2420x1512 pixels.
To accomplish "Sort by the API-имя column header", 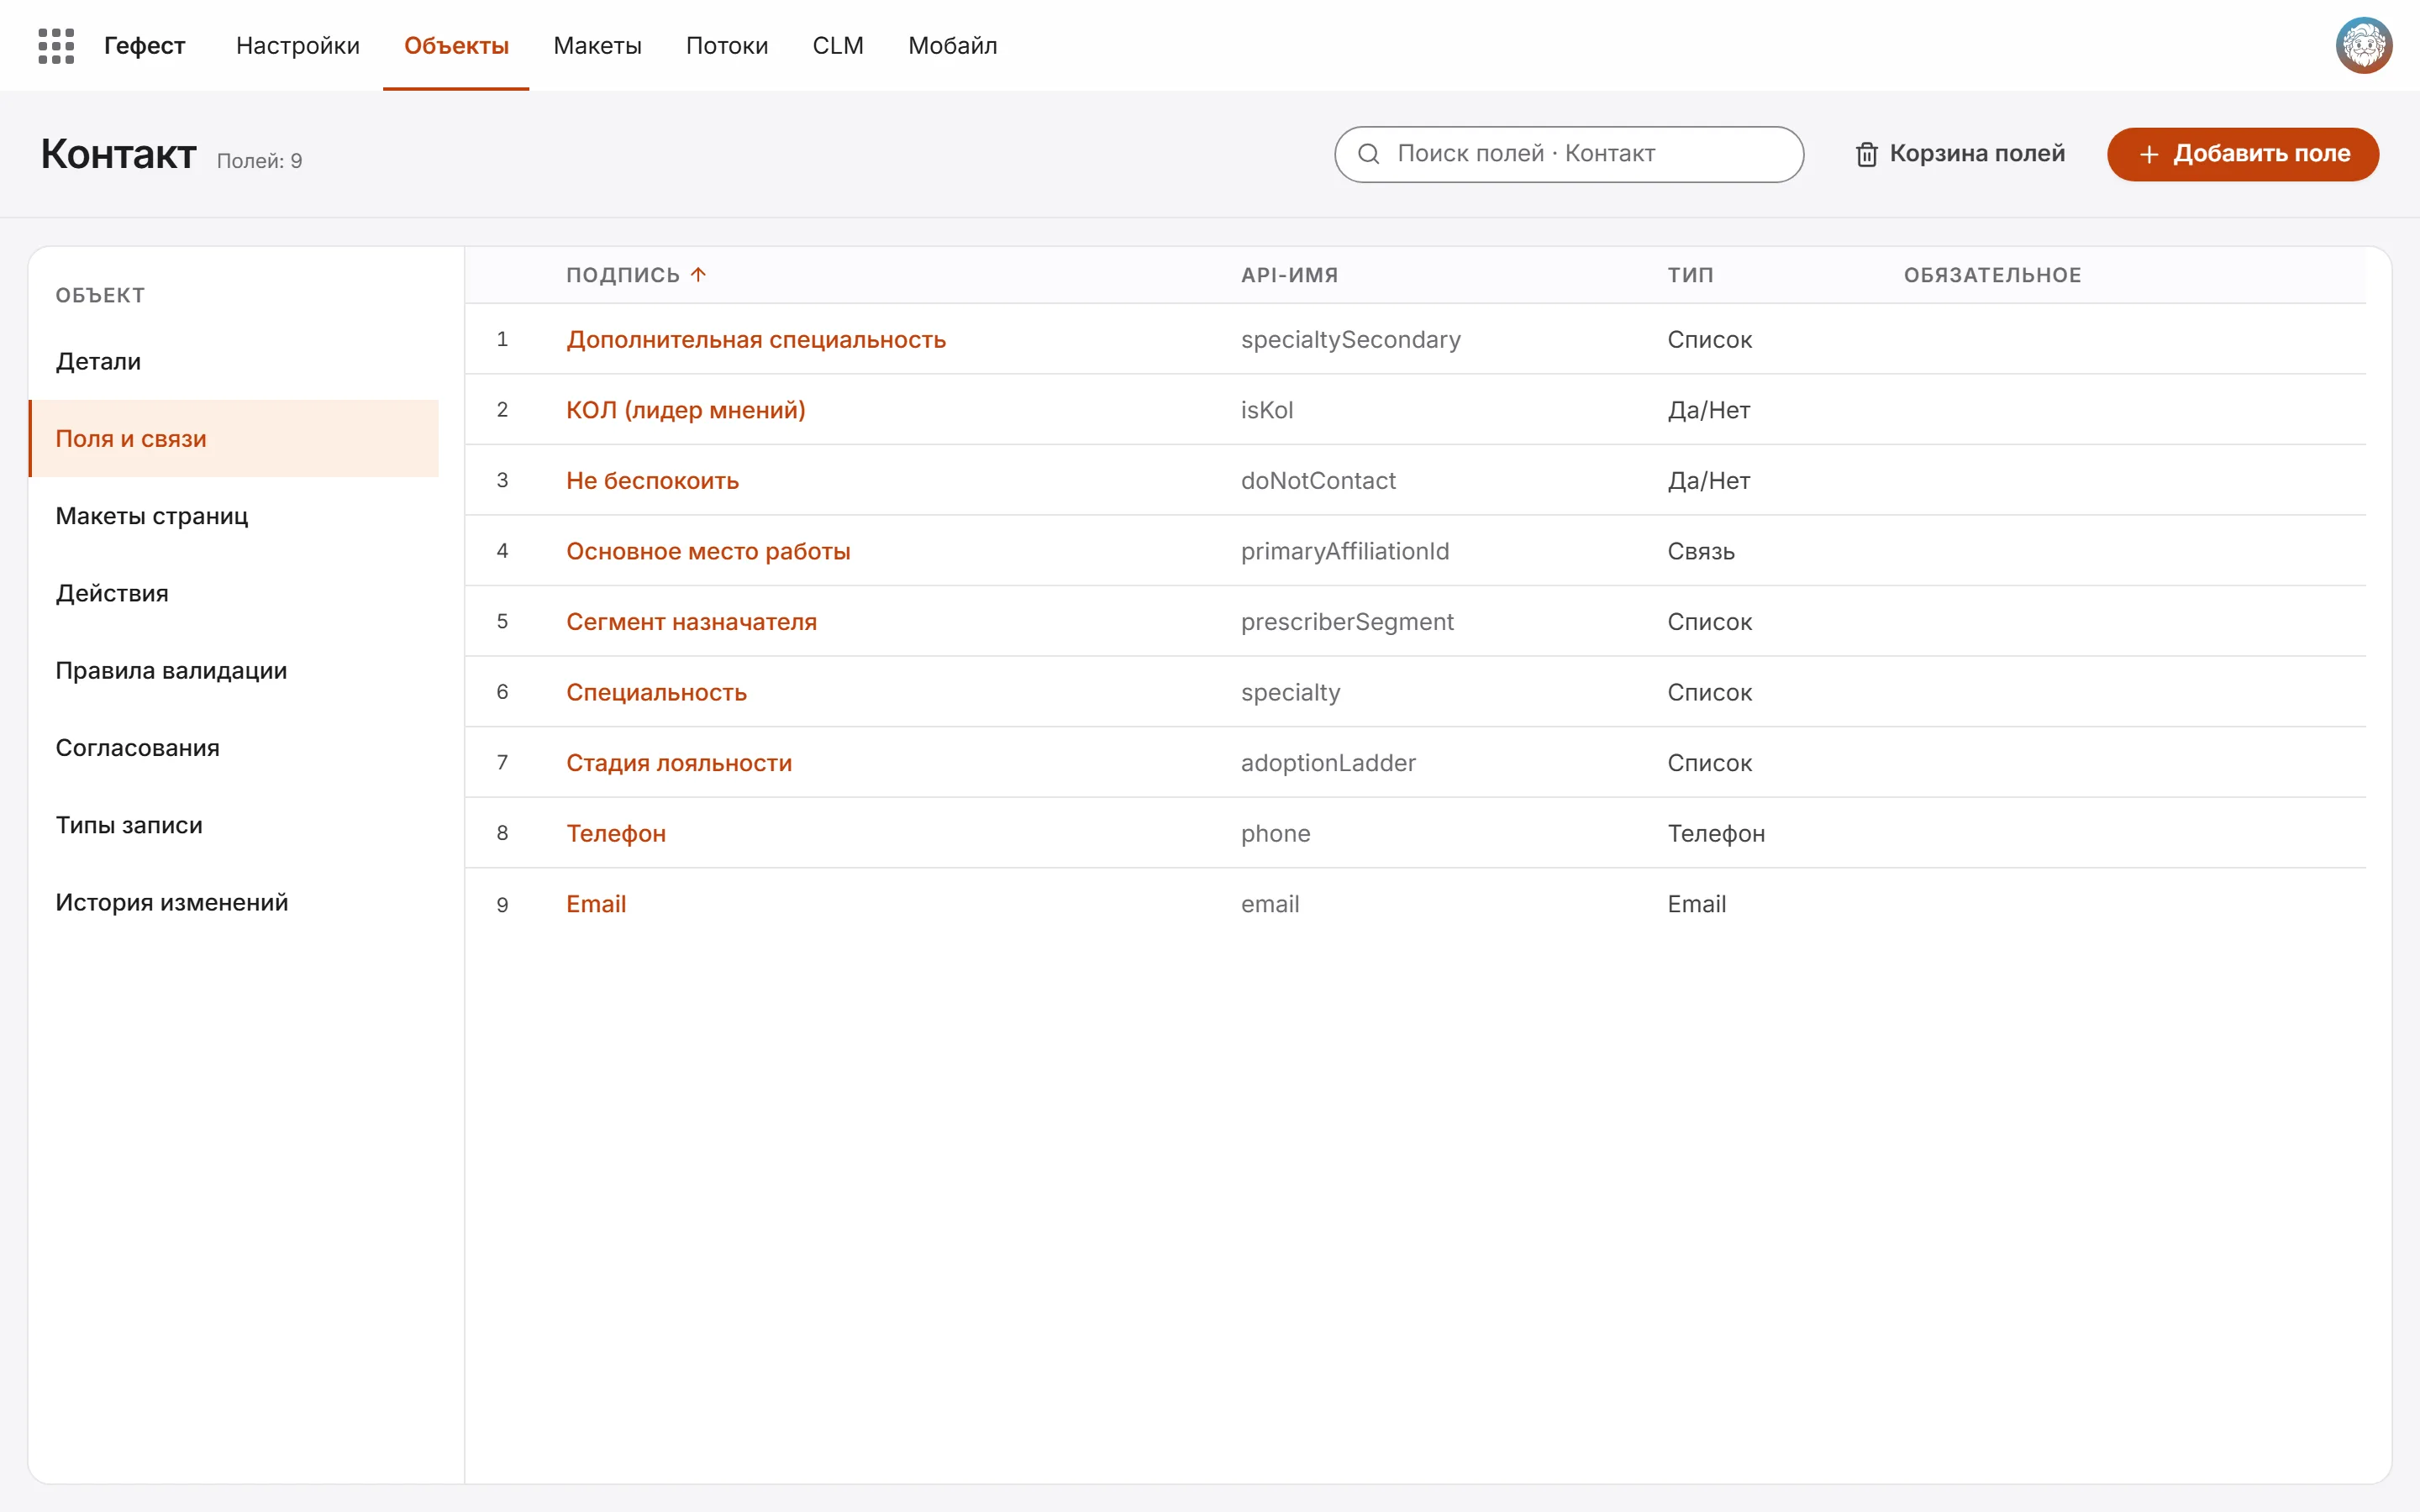I will [1290, 275].
